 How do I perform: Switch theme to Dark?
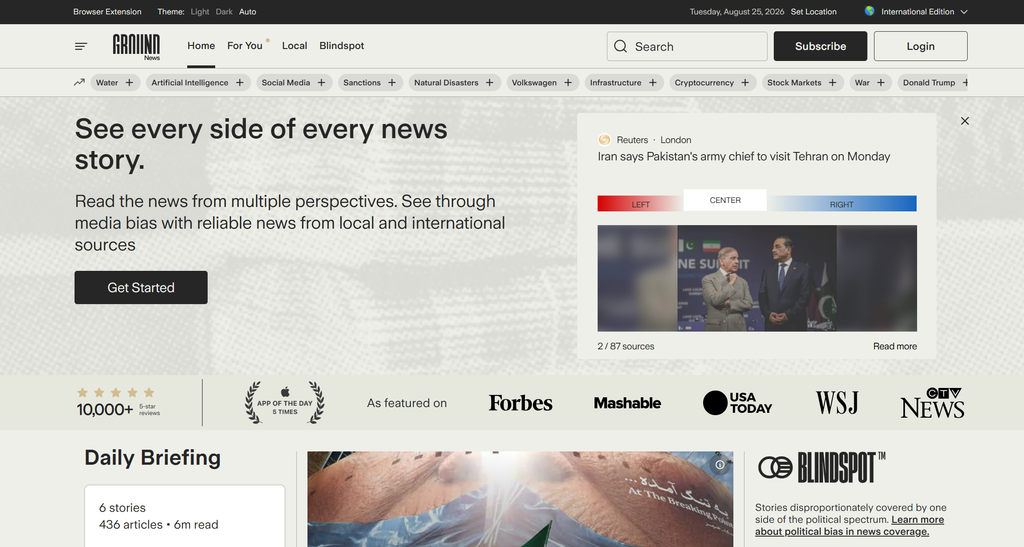224,12
